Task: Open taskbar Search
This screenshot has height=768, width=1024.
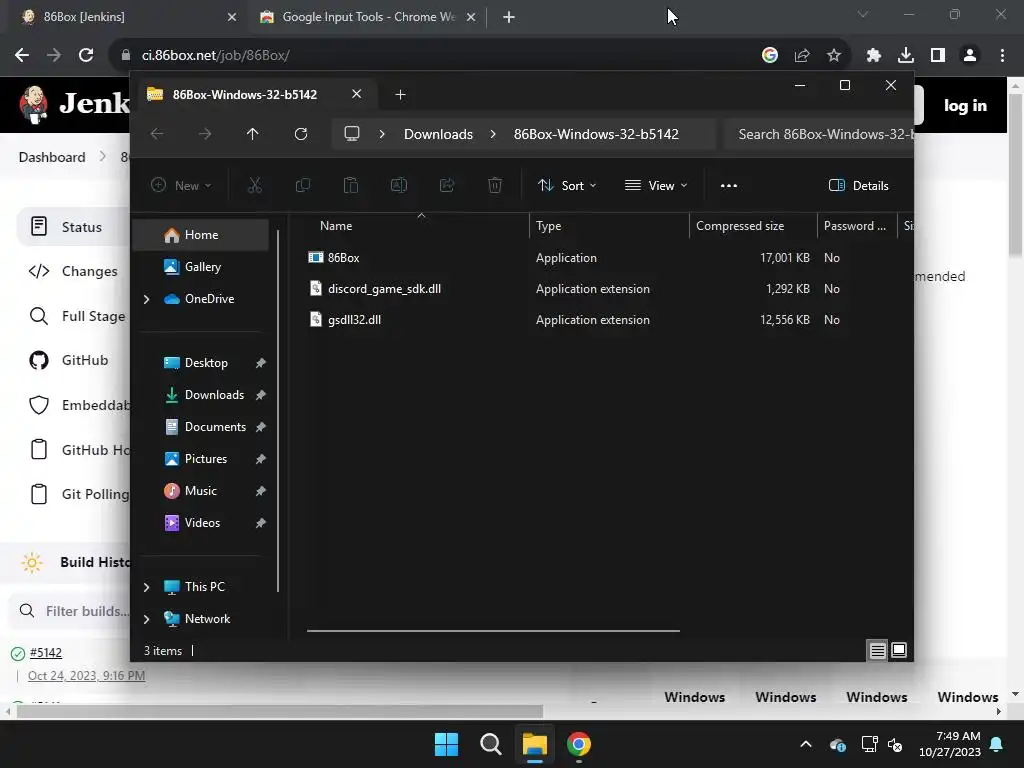Action: click(x=490, y=744)
